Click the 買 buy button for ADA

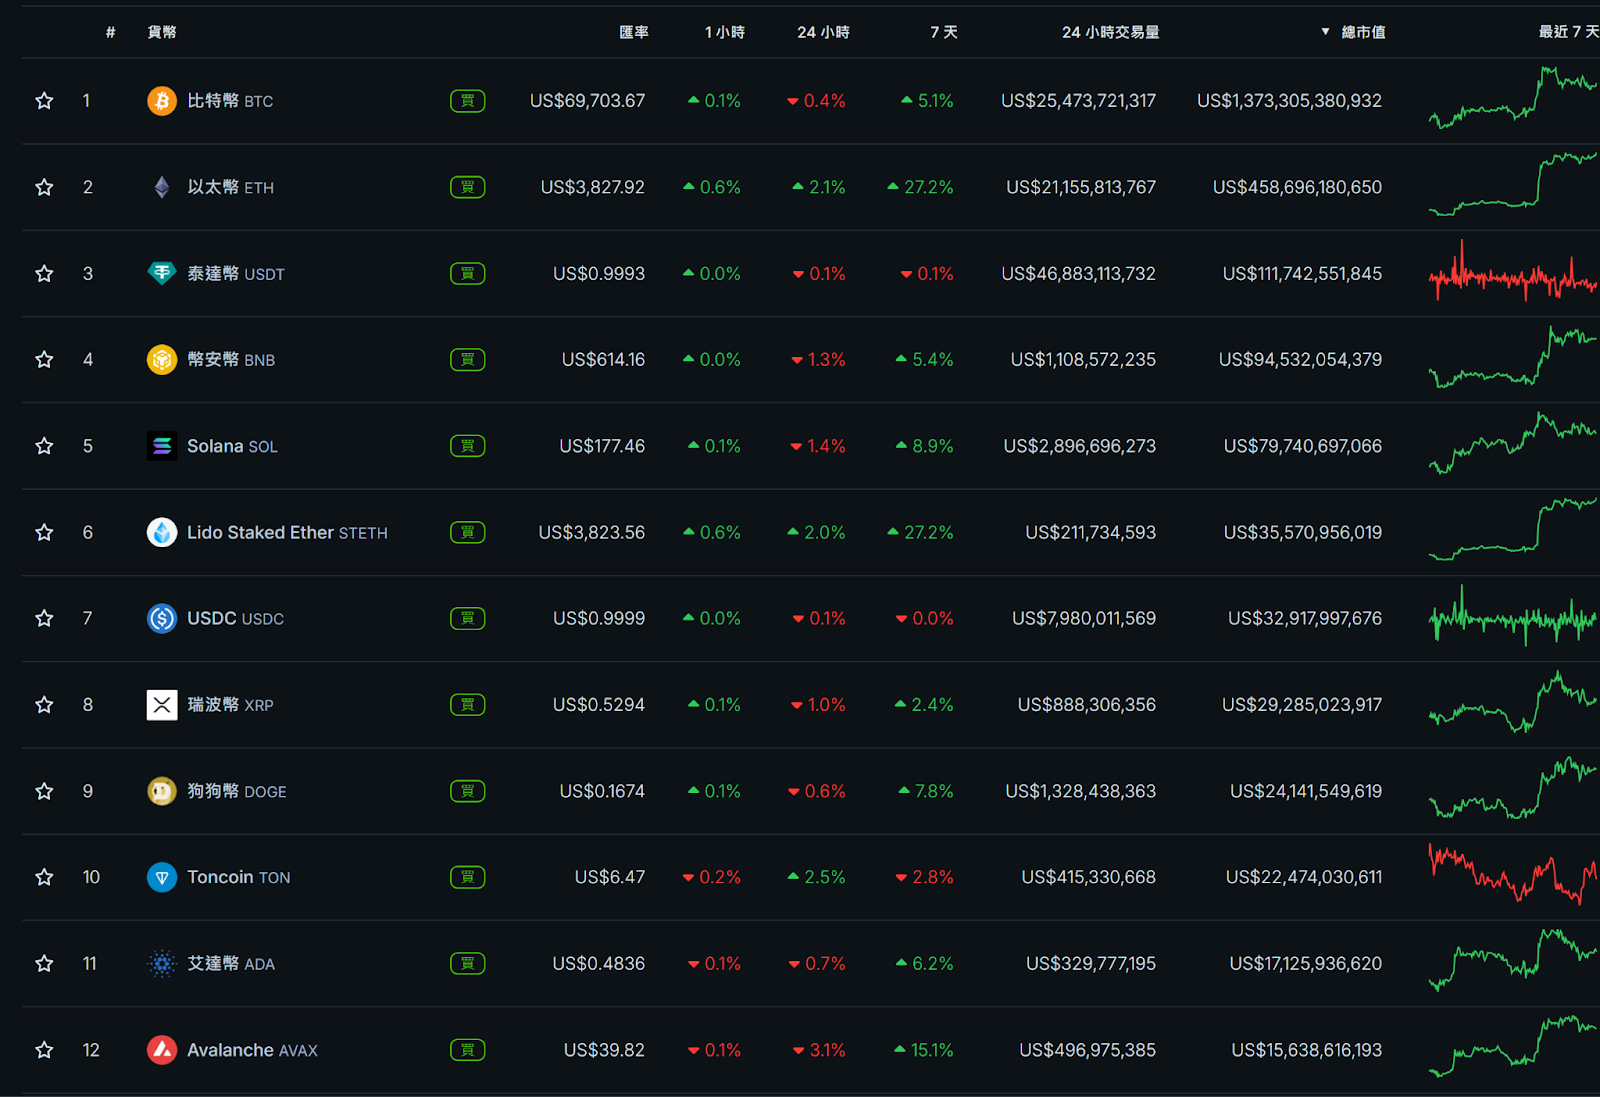point(468,964)
